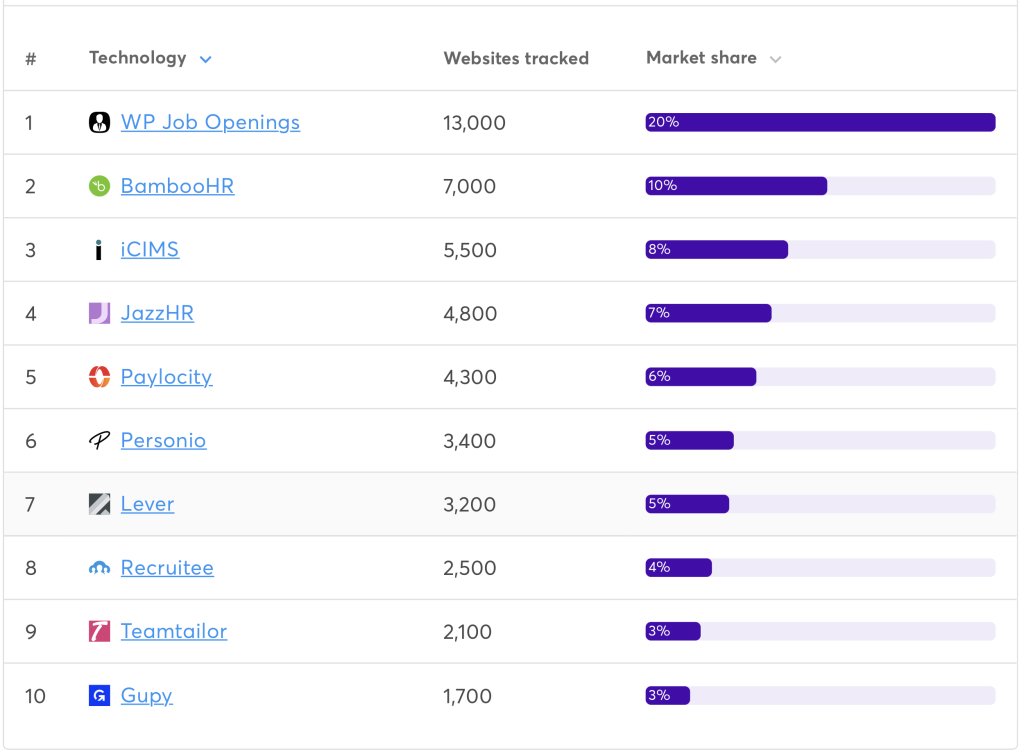
Task: Click the Recruitee blue logo icon
Action: 99,568
